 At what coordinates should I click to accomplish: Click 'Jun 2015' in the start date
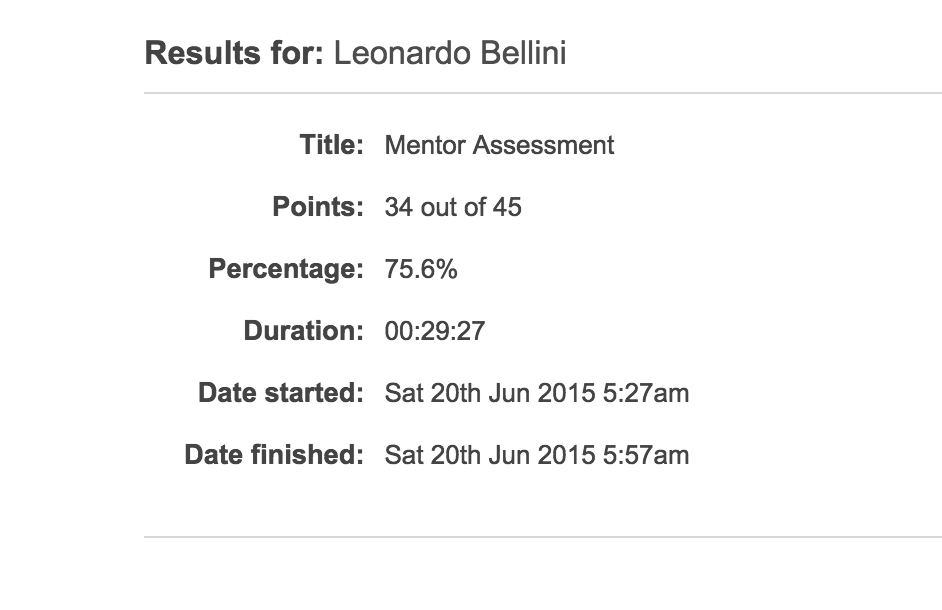[x=541, y=393]
